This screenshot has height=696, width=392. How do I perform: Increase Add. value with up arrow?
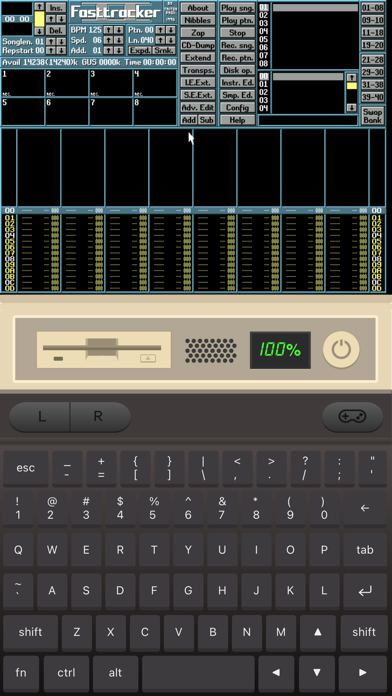coord(108,50)
